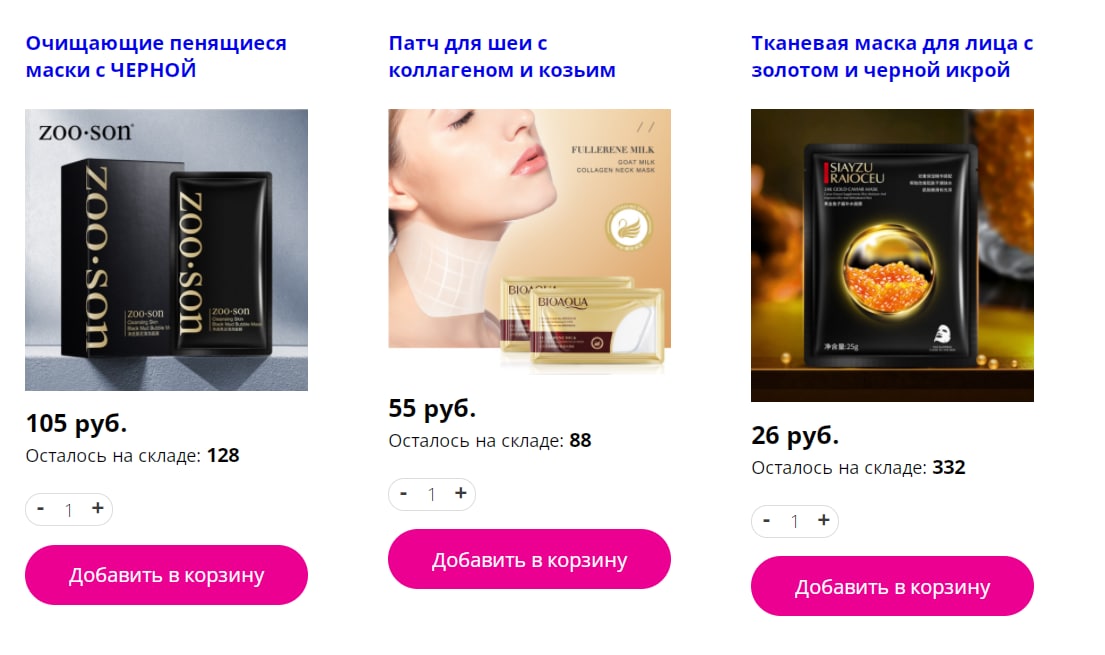
Task: Add the collagen neck patch to cart
Action: click(529, 559)
